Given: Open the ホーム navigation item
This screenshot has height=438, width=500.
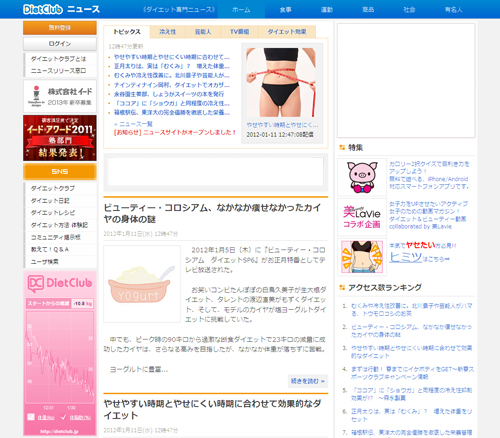Looking at the screenshot, I should tap(241, 10).
